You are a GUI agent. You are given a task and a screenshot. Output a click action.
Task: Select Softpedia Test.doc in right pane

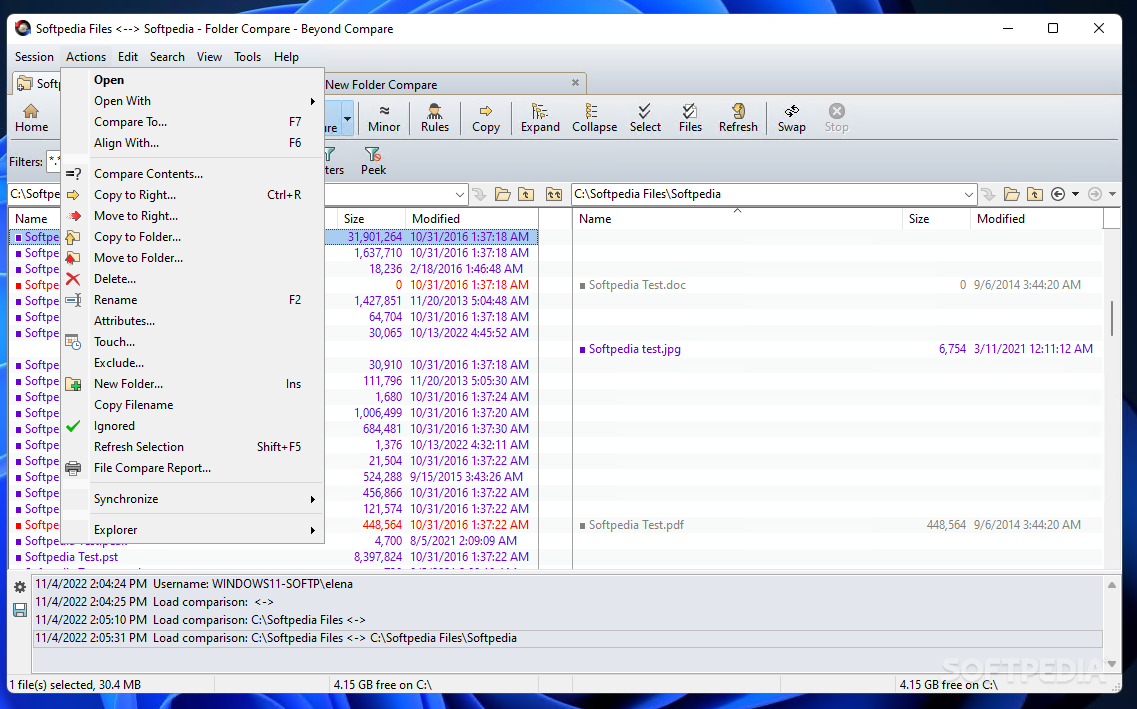pos(637,285)
